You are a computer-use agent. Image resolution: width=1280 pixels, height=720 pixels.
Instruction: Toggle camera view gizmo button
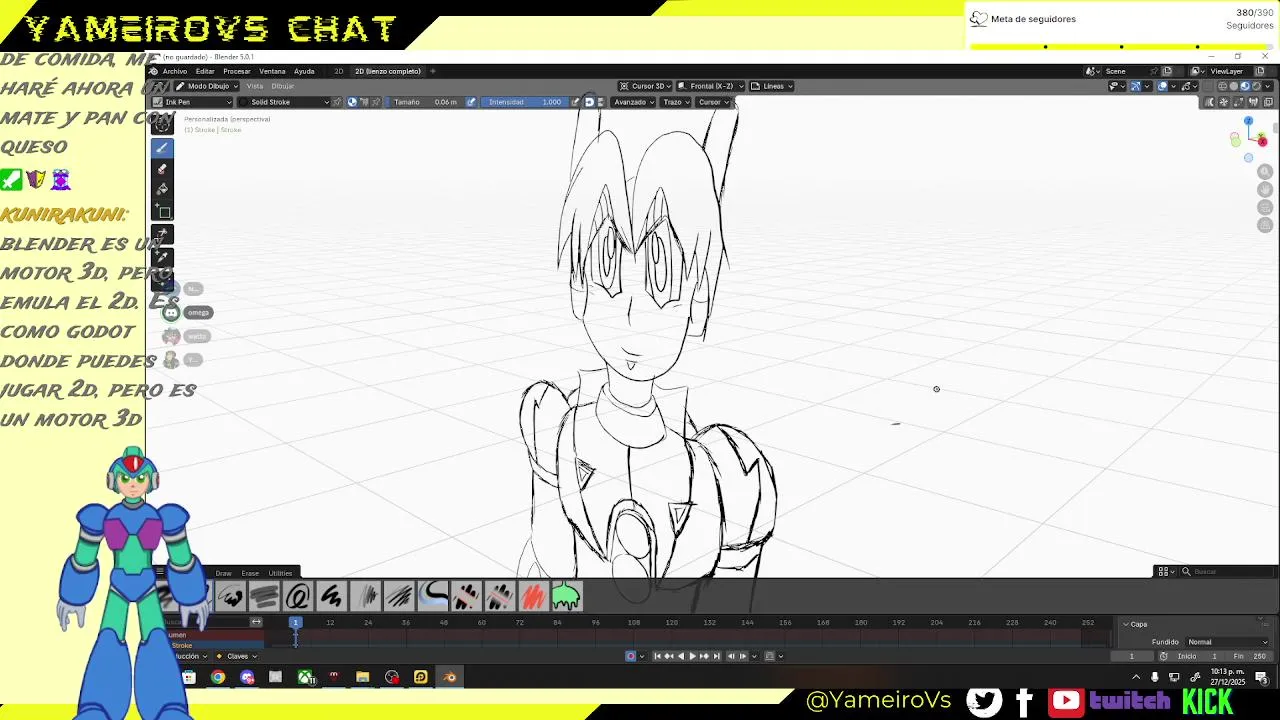pos(1265,208)
